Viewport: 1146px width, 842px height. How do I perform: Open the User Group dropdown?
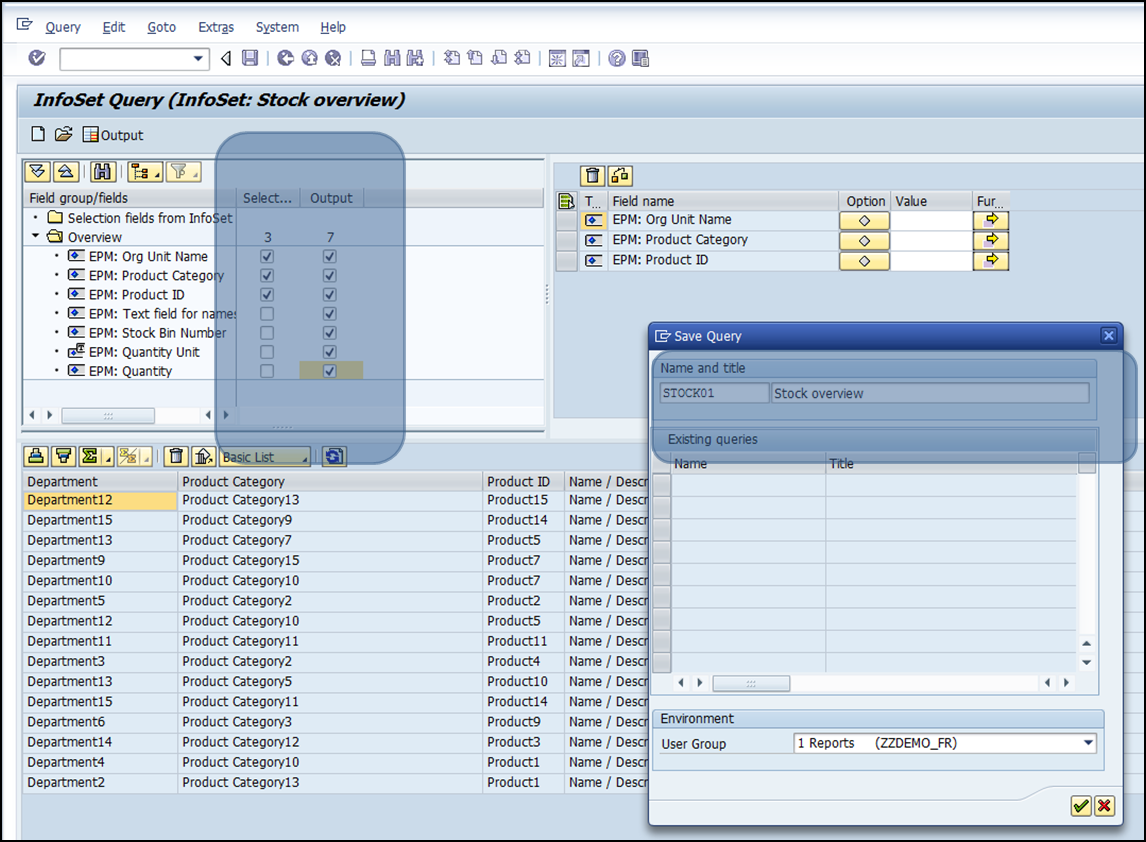click(x=1088, y=743)
